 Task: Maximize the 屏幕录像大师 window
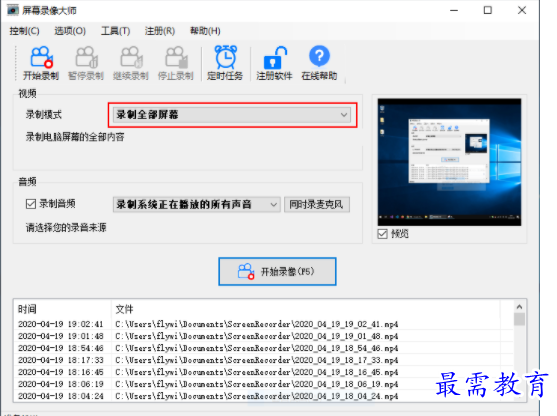488,10
